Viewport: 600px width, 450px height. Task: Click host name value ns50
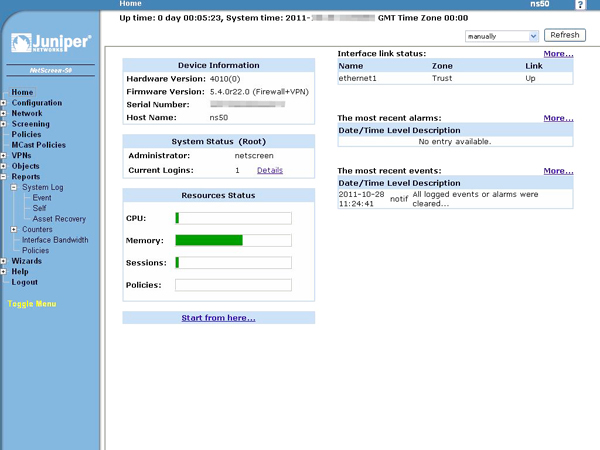tap(218, 117)
